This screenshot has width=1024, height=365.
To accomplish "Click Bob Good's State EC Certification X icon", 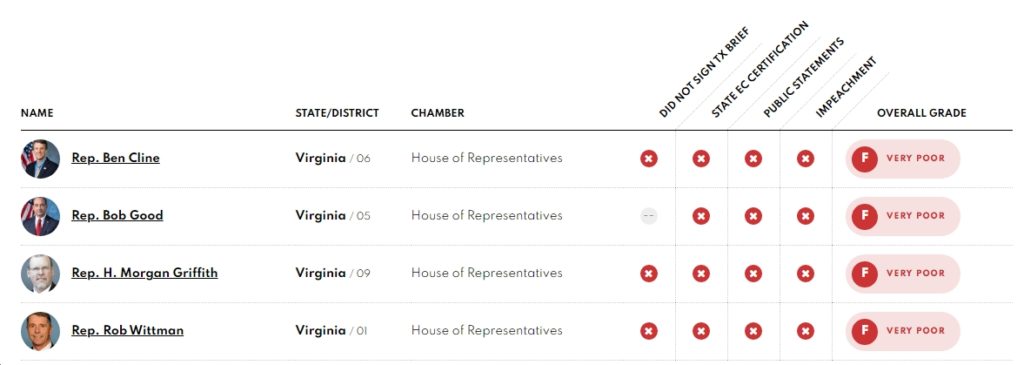I will tap(701, 216).
